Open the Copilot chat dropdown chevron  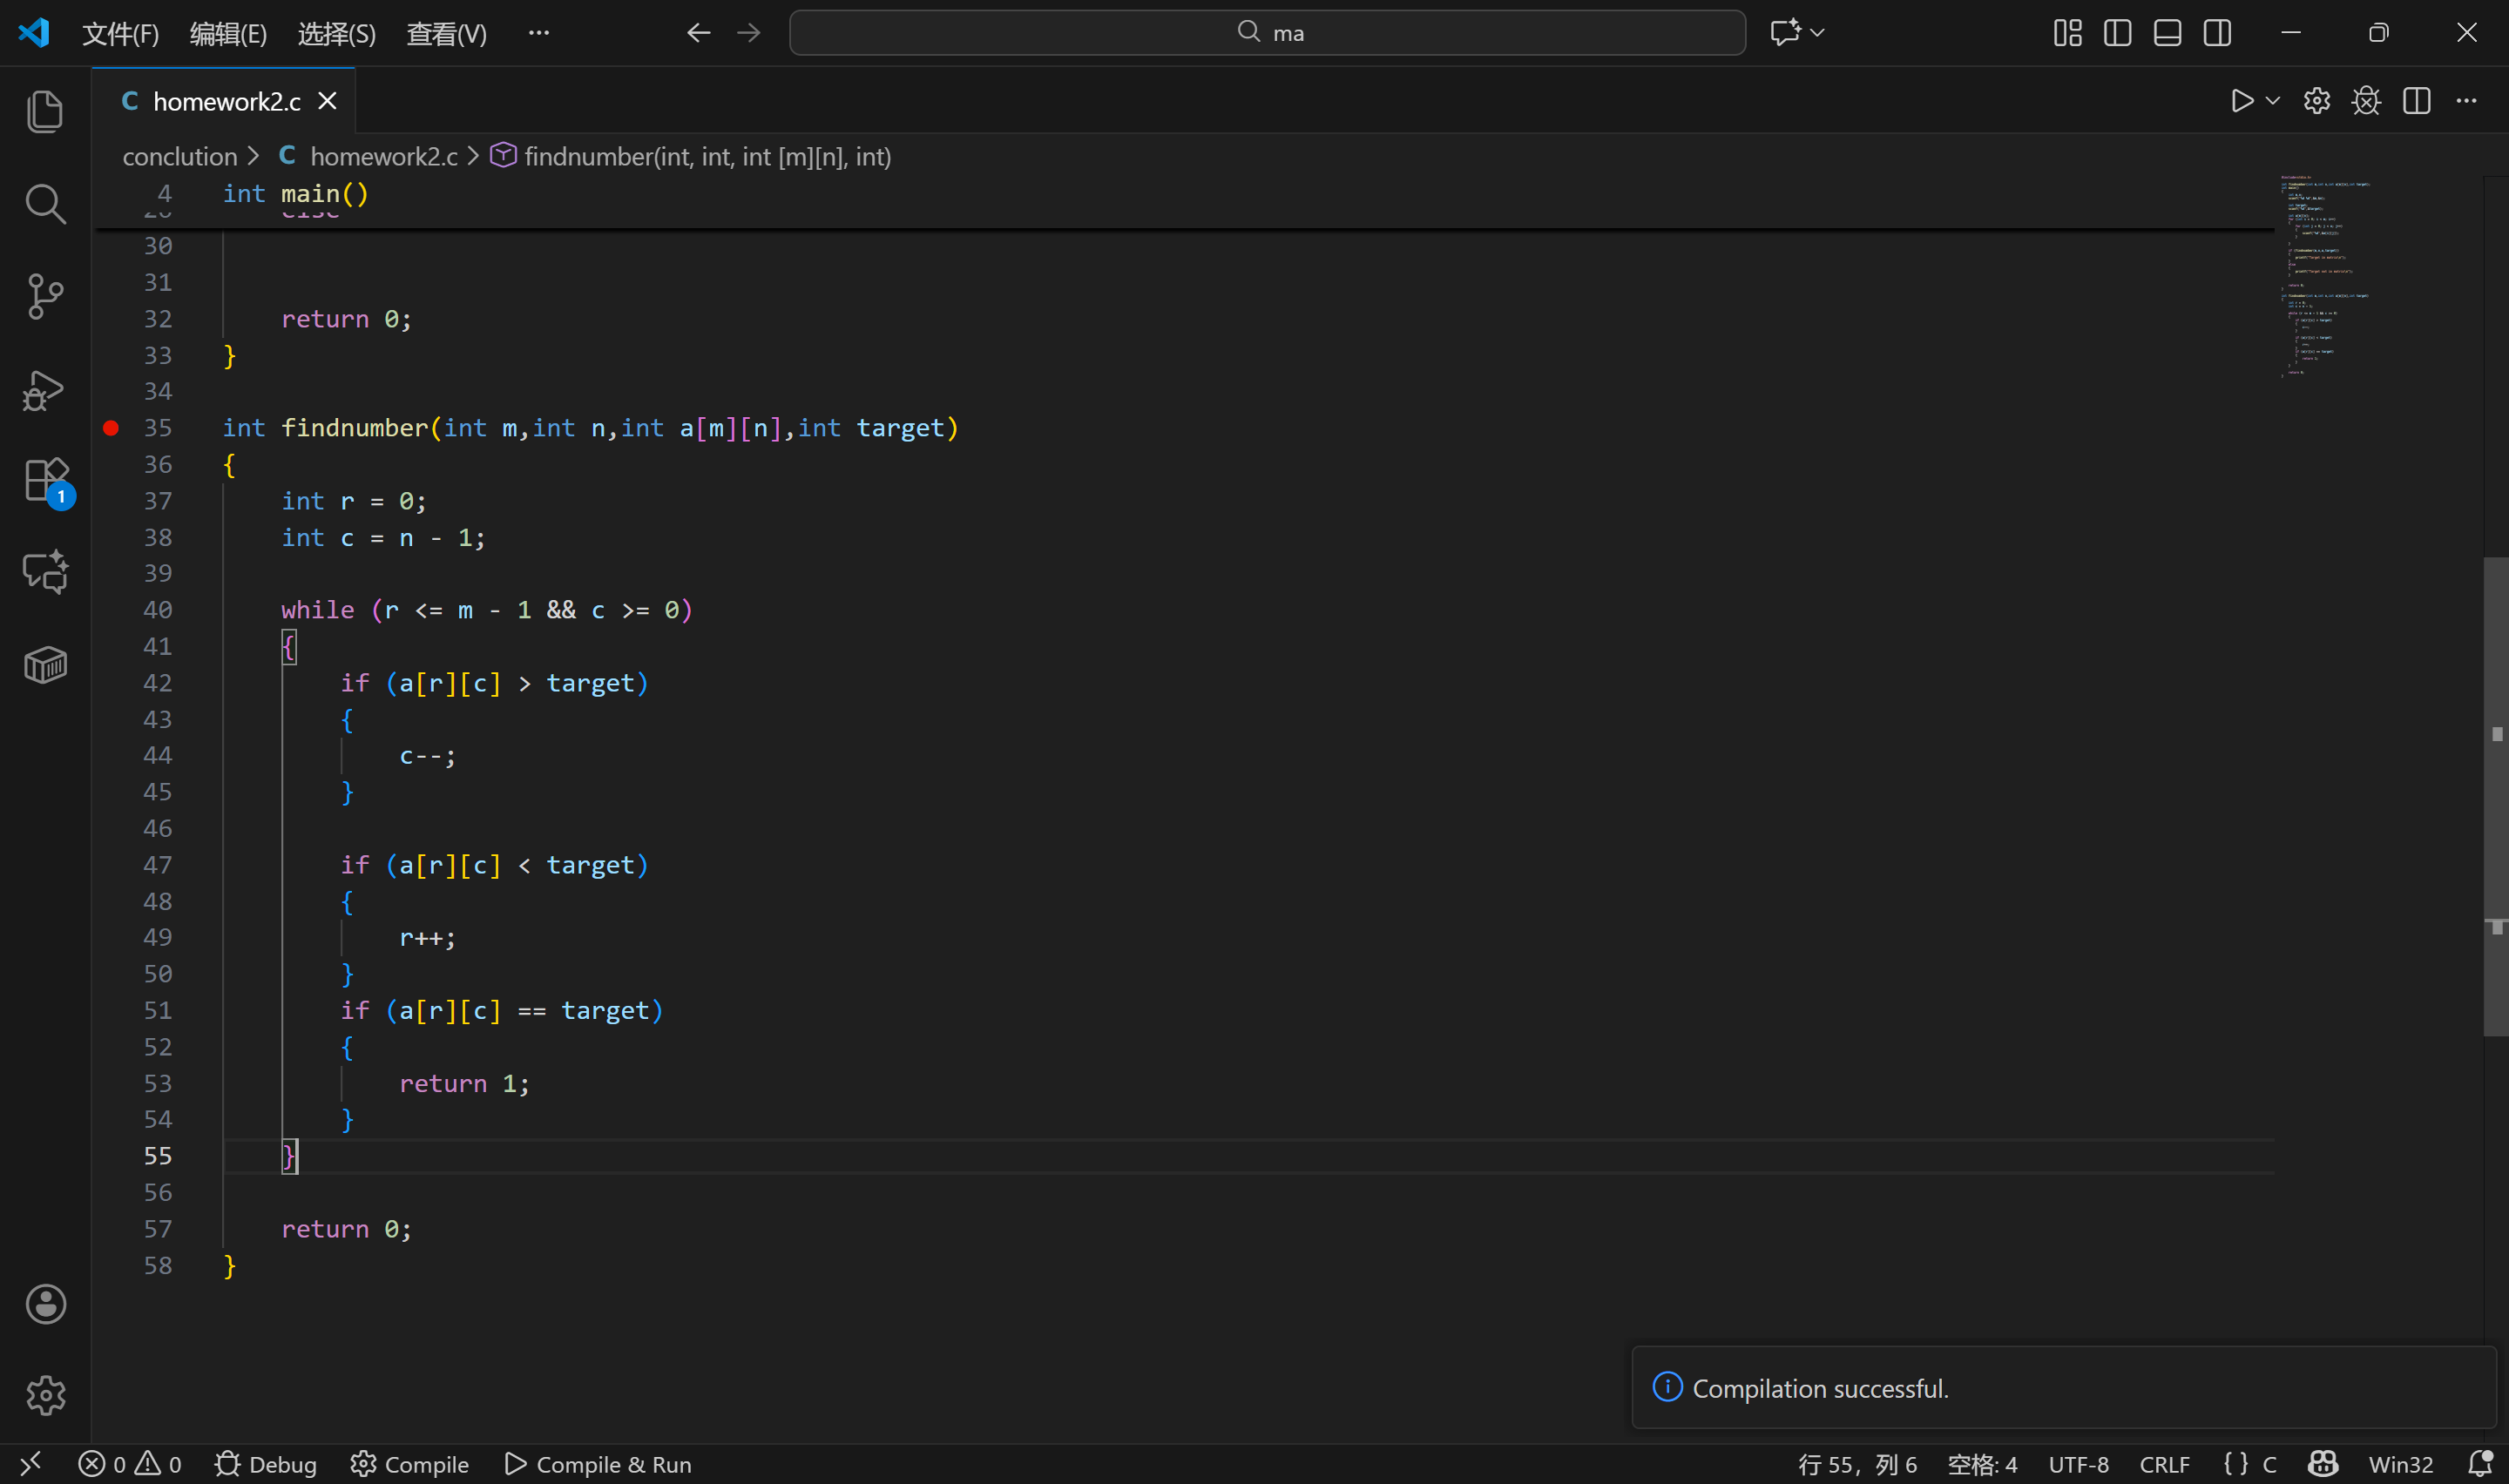pos(1818,33)
